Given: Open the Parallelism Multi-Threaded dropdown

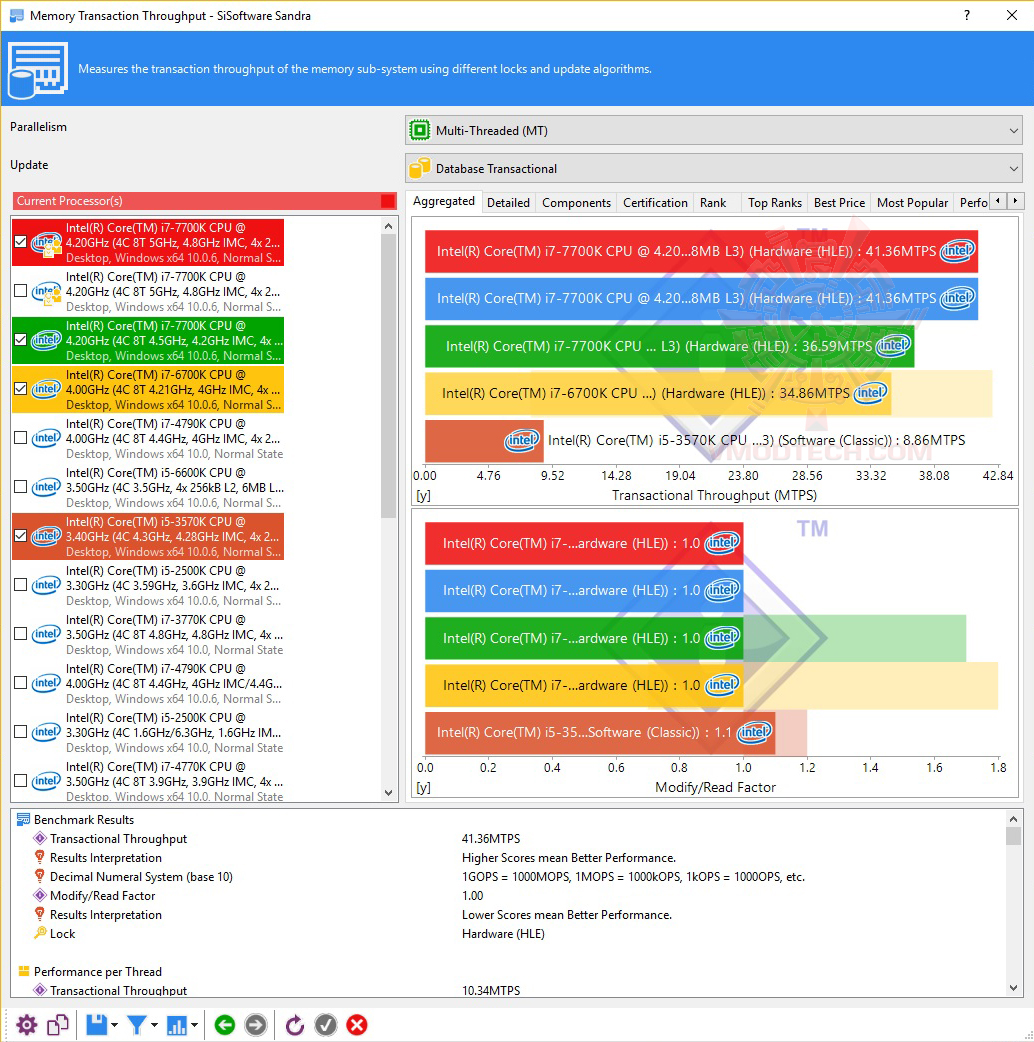Looking at the screenshot, I should pos(714,130).
